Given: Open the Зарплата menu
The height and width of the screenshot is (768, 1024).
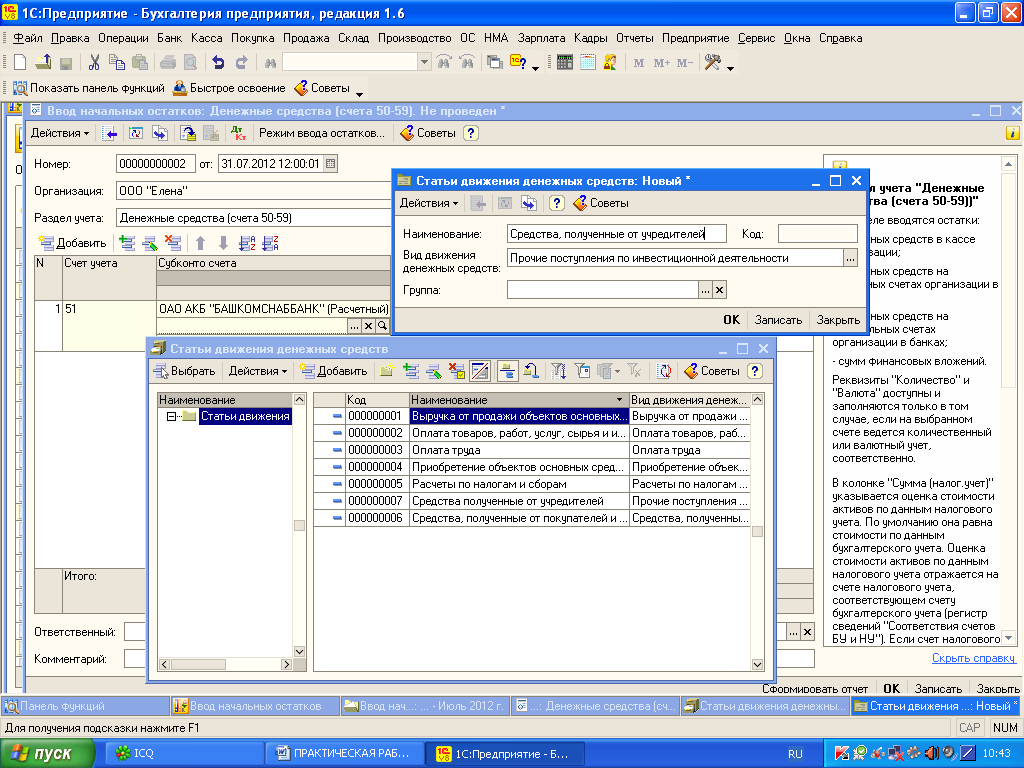Looking at the screenshot, I should coord(541,38).
